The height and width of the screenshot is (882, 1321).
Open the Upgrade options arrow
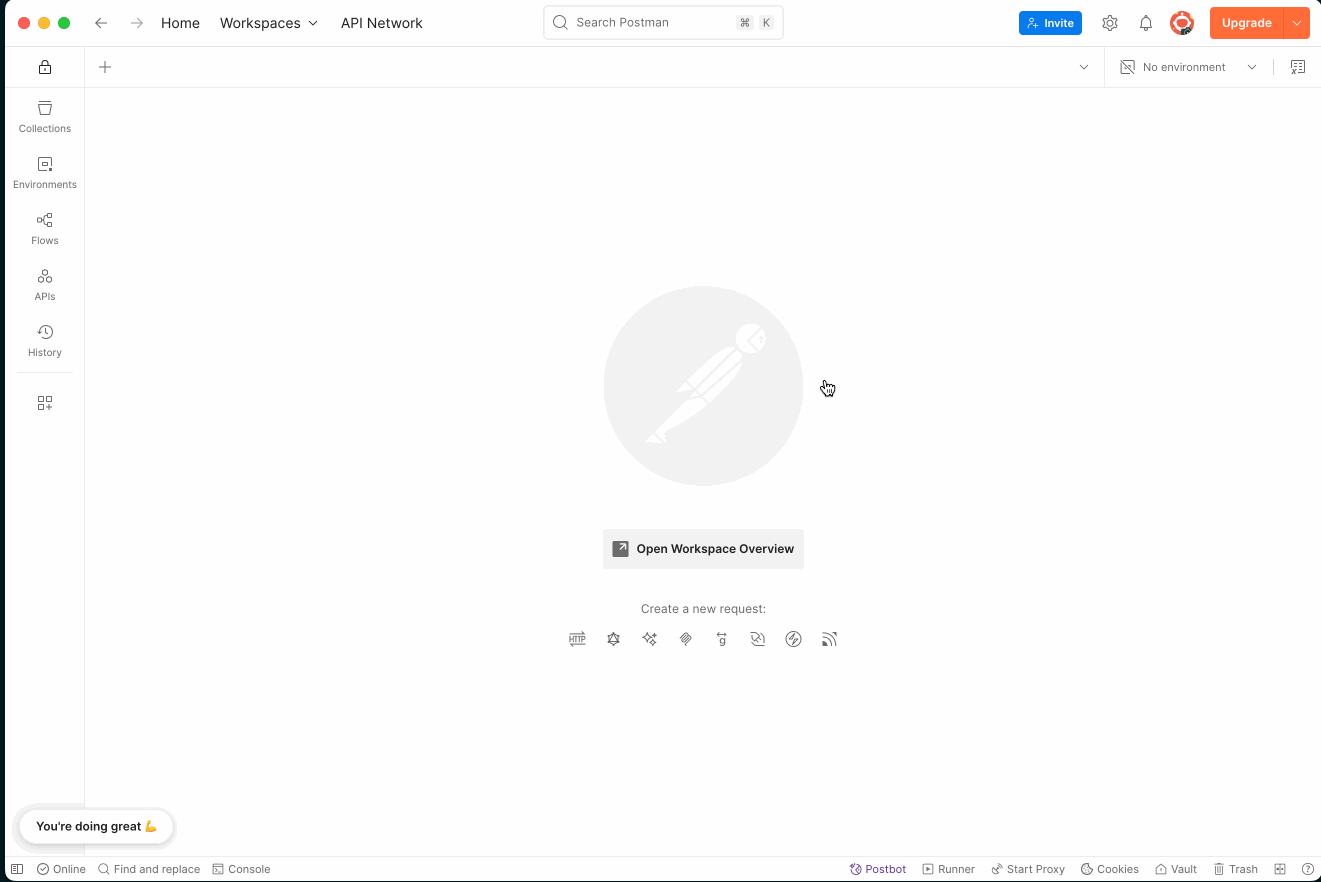tap(1297, 23)
